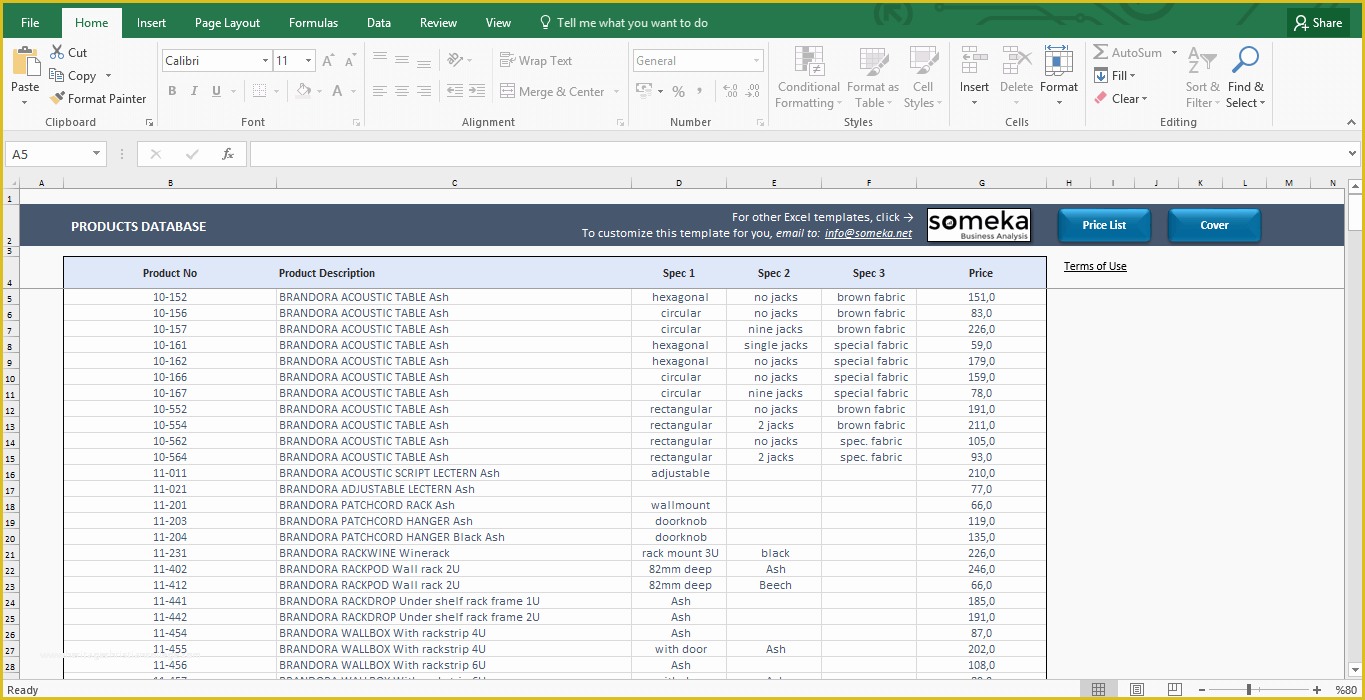Click the Cut scissors icon
Viewport: 1365px width, 700px height.
[56, 52]
